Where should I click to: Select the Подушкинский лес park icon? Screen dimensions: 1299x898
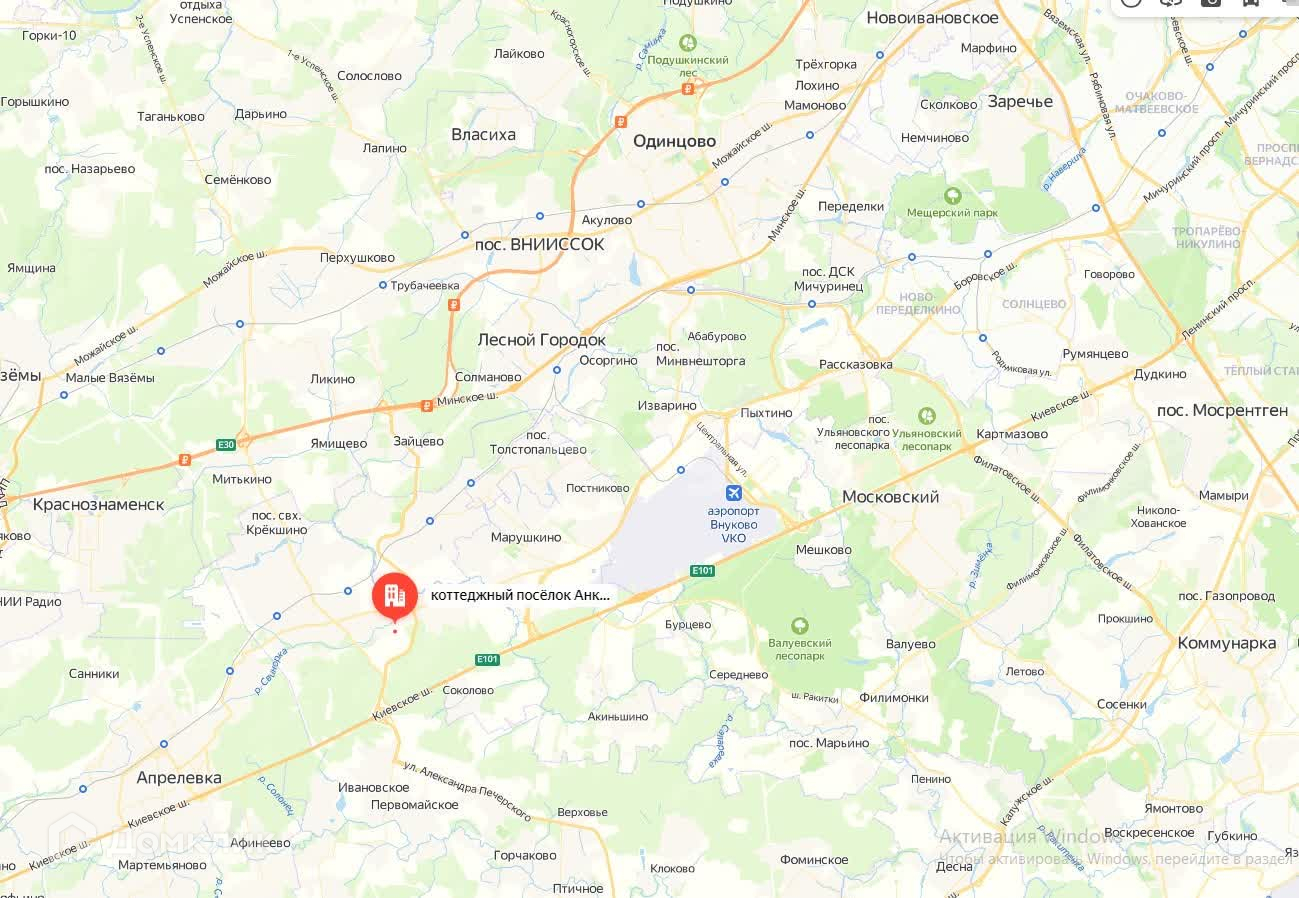(687, 43)
